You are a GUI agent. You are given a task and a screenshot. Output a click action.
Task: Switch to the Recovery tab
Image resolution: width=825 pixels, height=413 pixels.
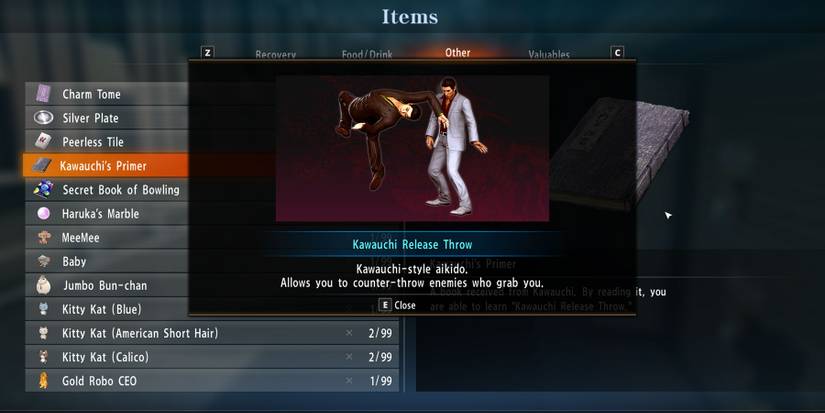pyautogui.click(x=275, y=54)
